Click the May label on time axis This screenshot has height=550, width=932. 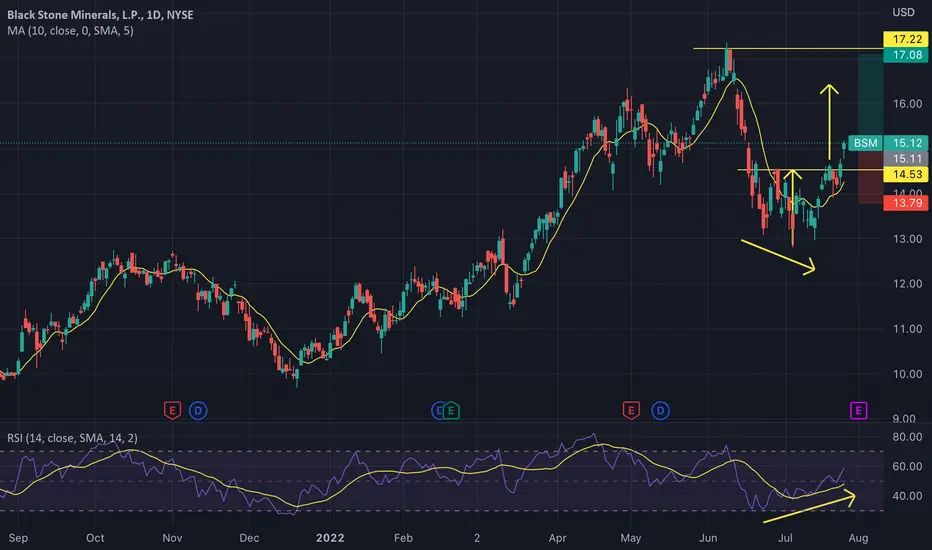pos(631,538)
